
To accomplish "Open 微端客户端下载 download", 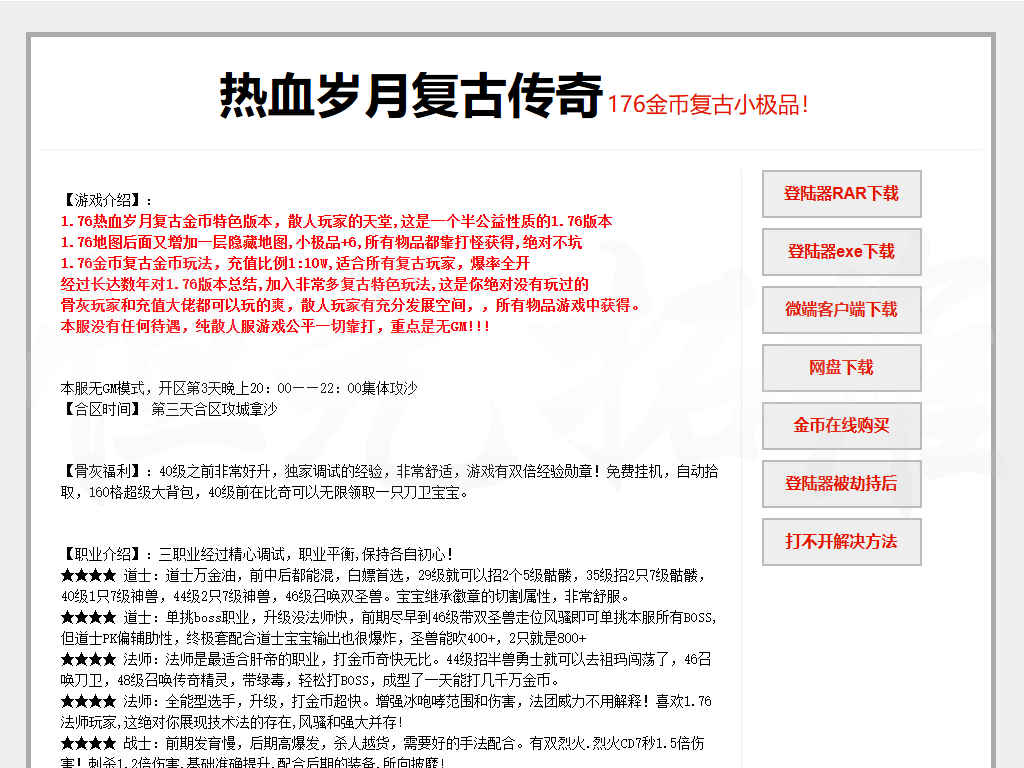I will (x=841, y=310).
